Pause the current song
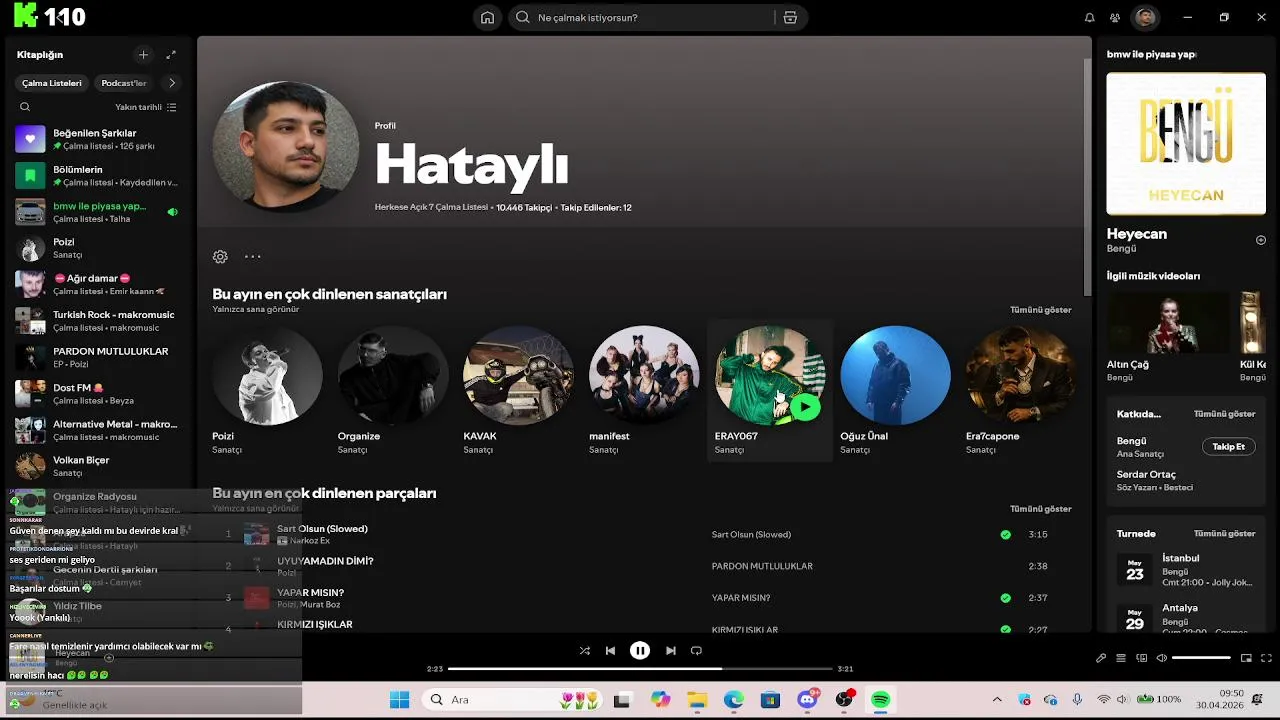This screenshot has height=720, width=1280. [640, 651]
